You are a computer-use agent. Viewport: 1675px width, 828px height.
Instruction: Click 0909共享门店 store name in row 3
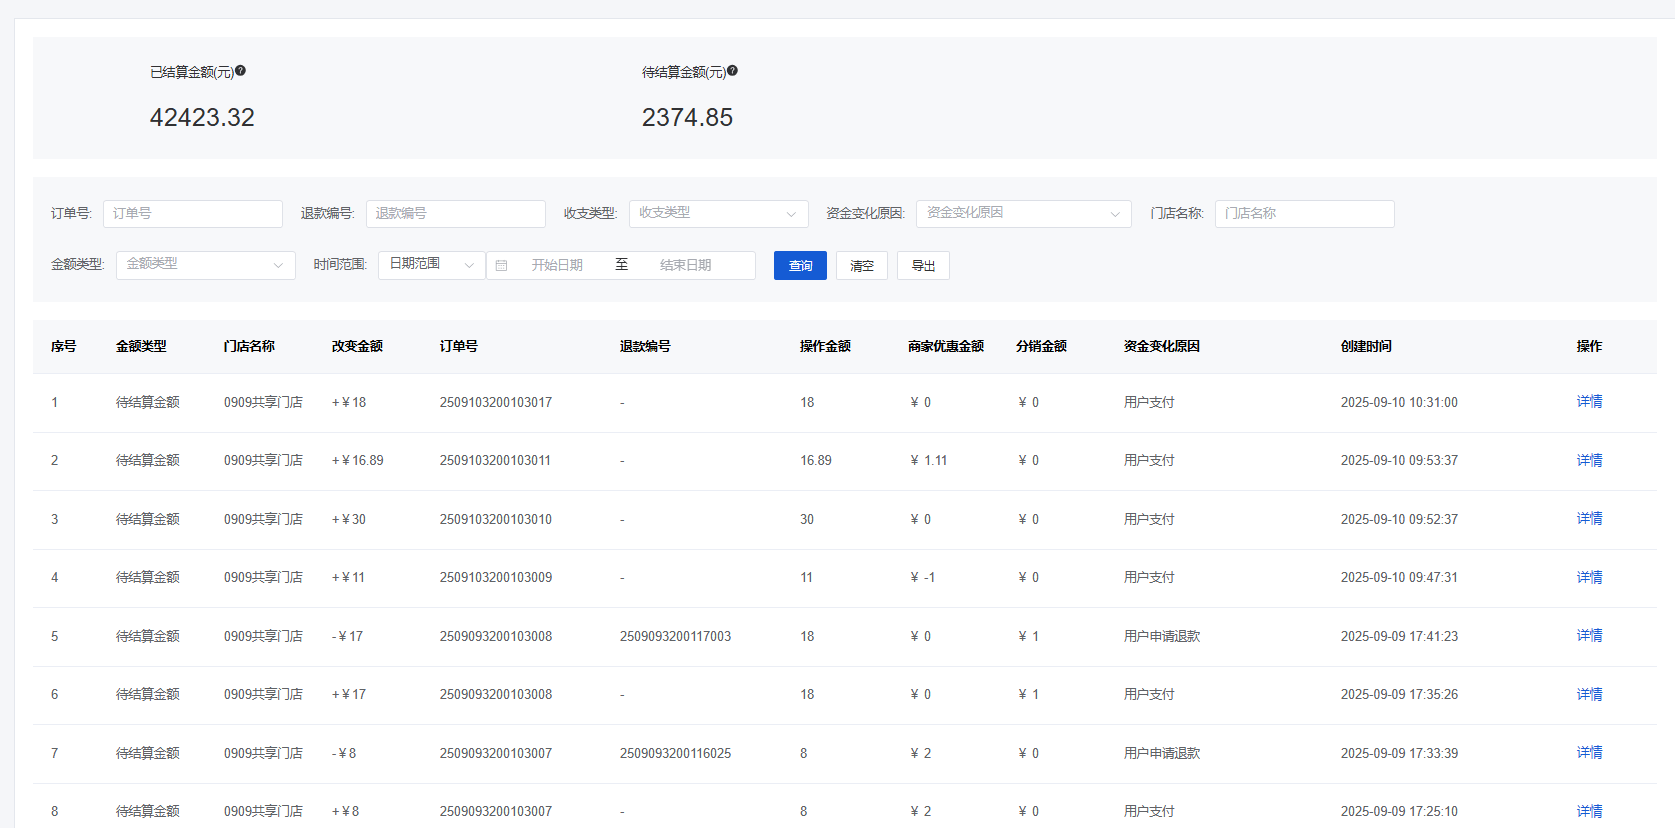coord(263,519)
